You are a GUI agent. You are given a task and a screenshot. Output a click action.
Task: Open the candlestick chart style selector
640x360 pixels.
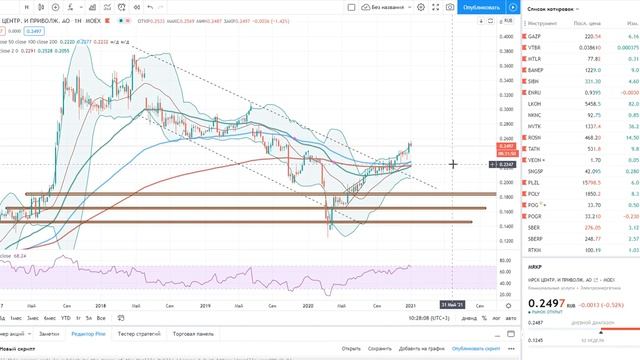(41, 7)
